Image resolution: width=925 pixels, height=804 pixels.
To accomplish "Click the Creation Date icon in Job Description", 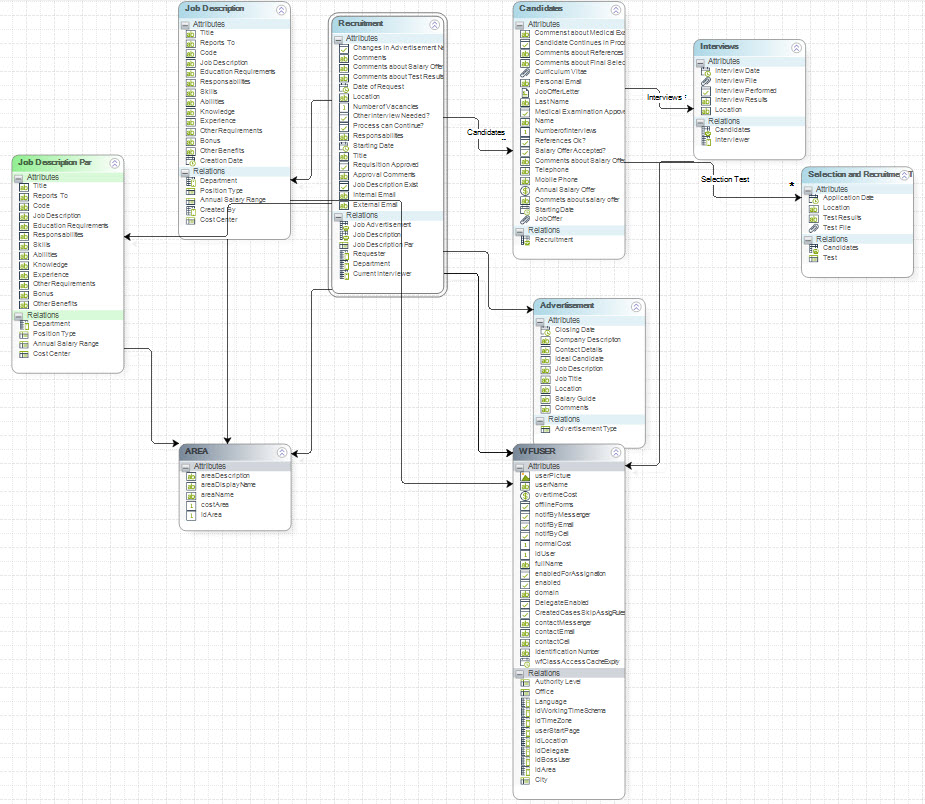I will [190, 160].
